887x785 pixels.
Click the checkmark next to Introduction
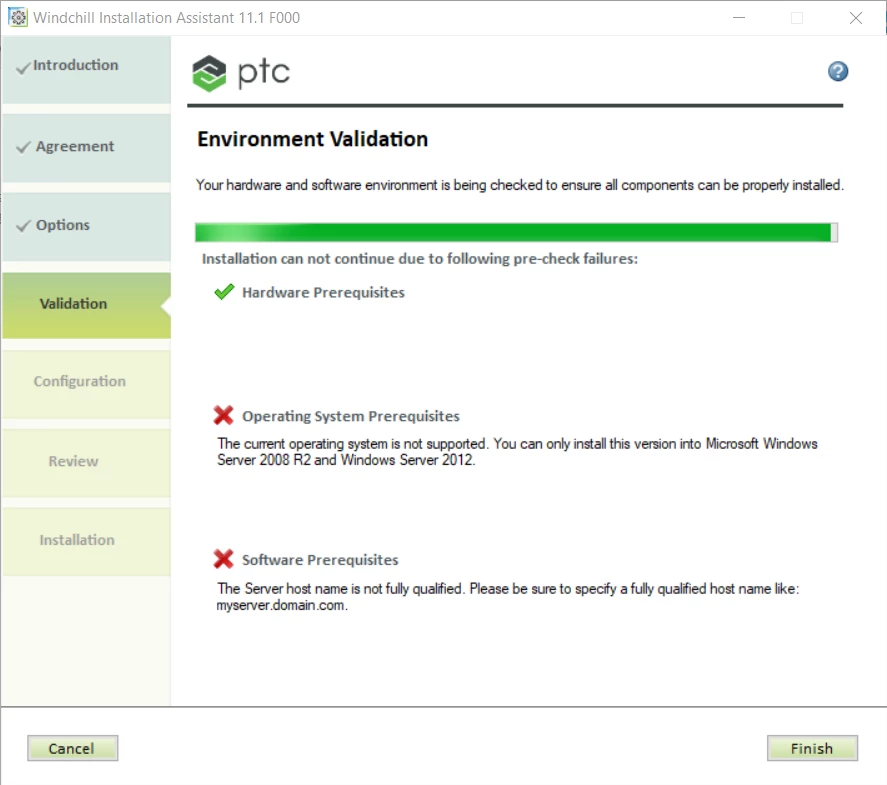23,68
